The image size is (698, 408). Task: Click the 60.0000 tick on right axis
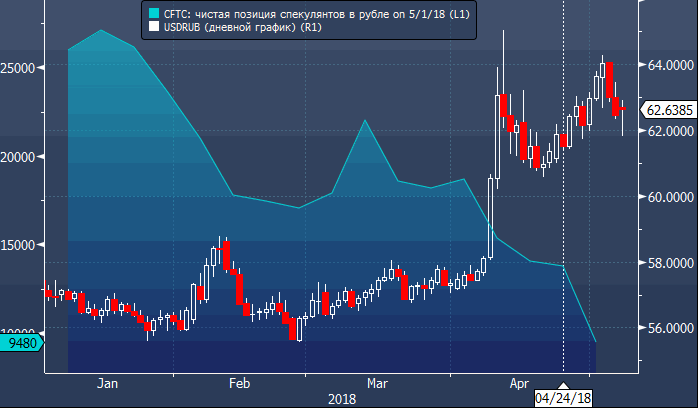pos(668,197)
